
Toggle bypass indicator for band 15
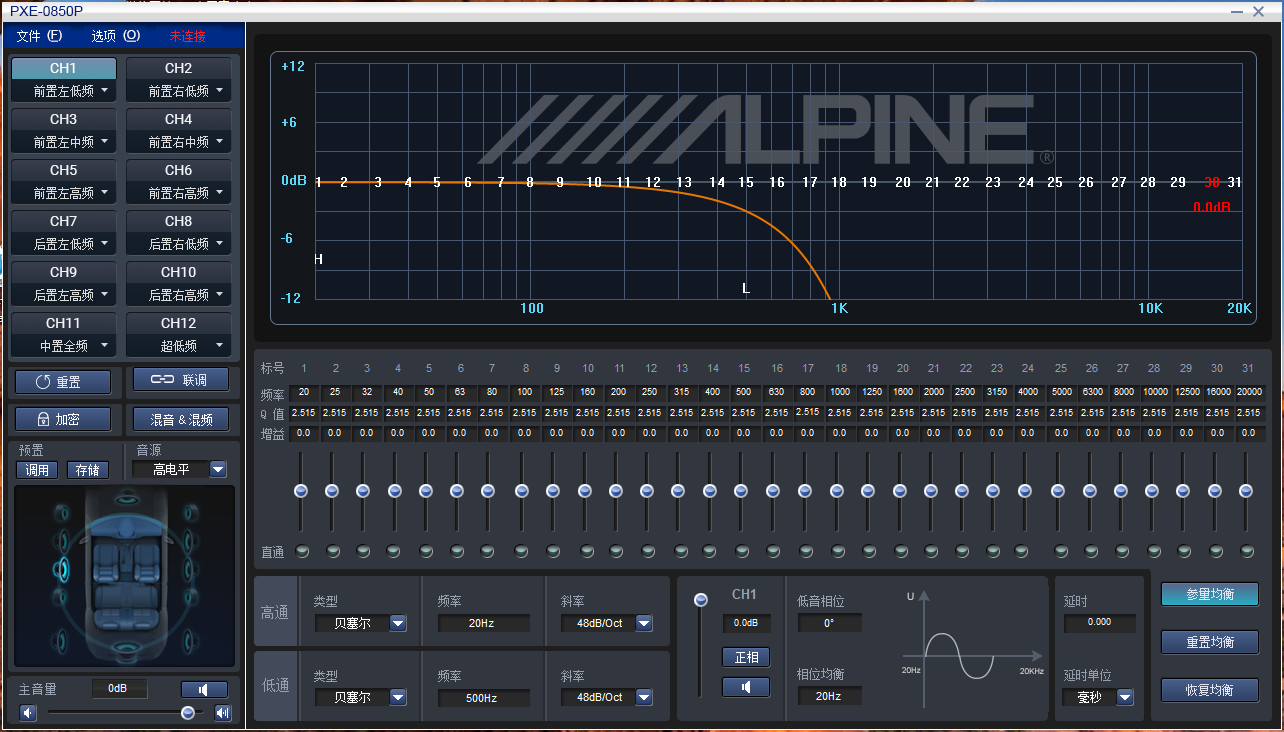tap(742, 551)
